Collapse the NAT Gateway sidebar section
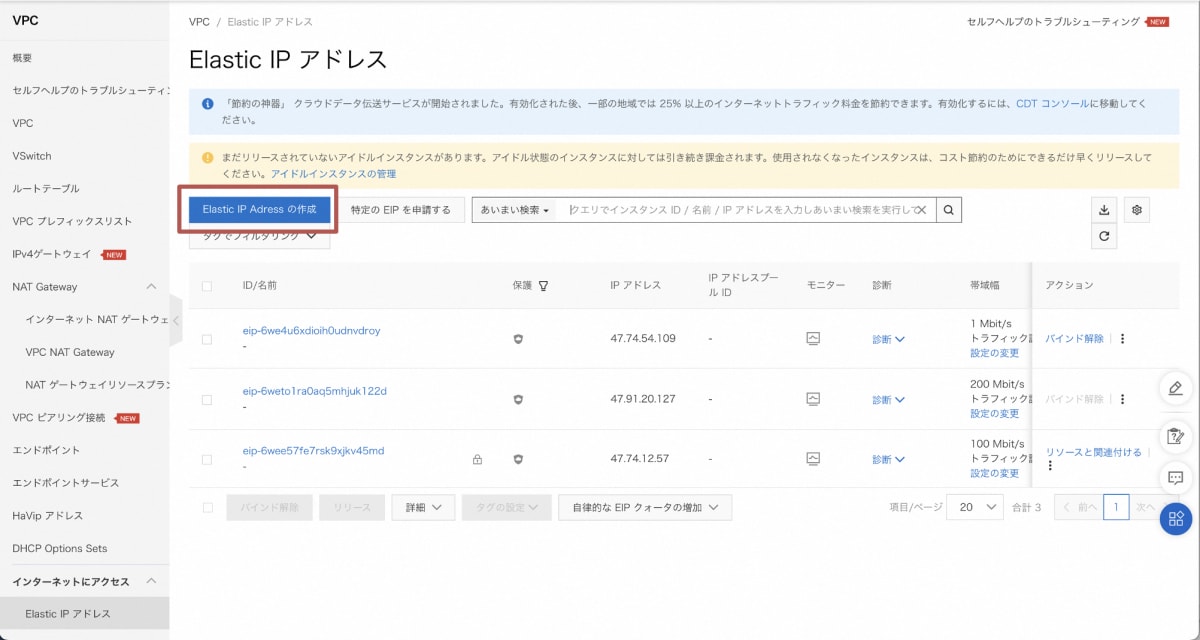 (x=153, y=287)
